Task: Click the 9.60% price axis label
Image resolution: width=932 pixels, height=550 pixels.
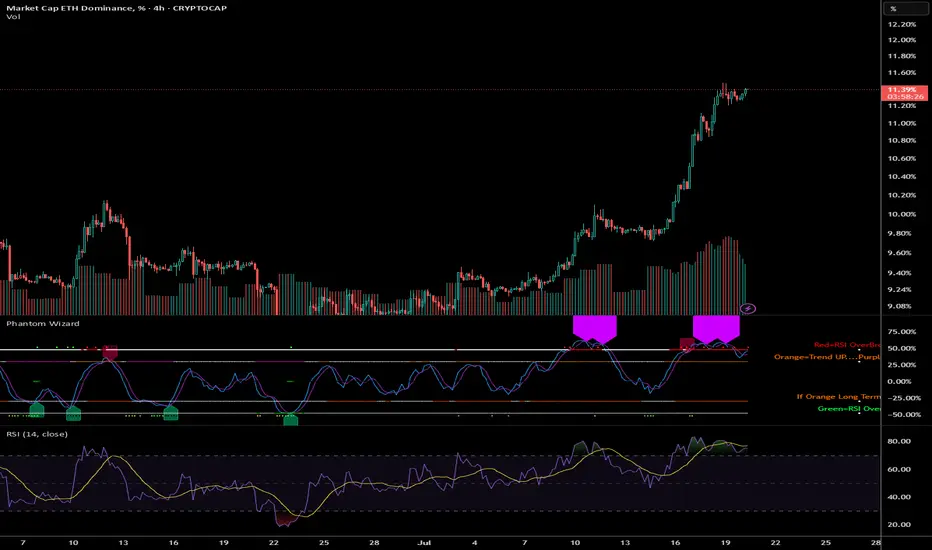Action: [x=900, y=253]
